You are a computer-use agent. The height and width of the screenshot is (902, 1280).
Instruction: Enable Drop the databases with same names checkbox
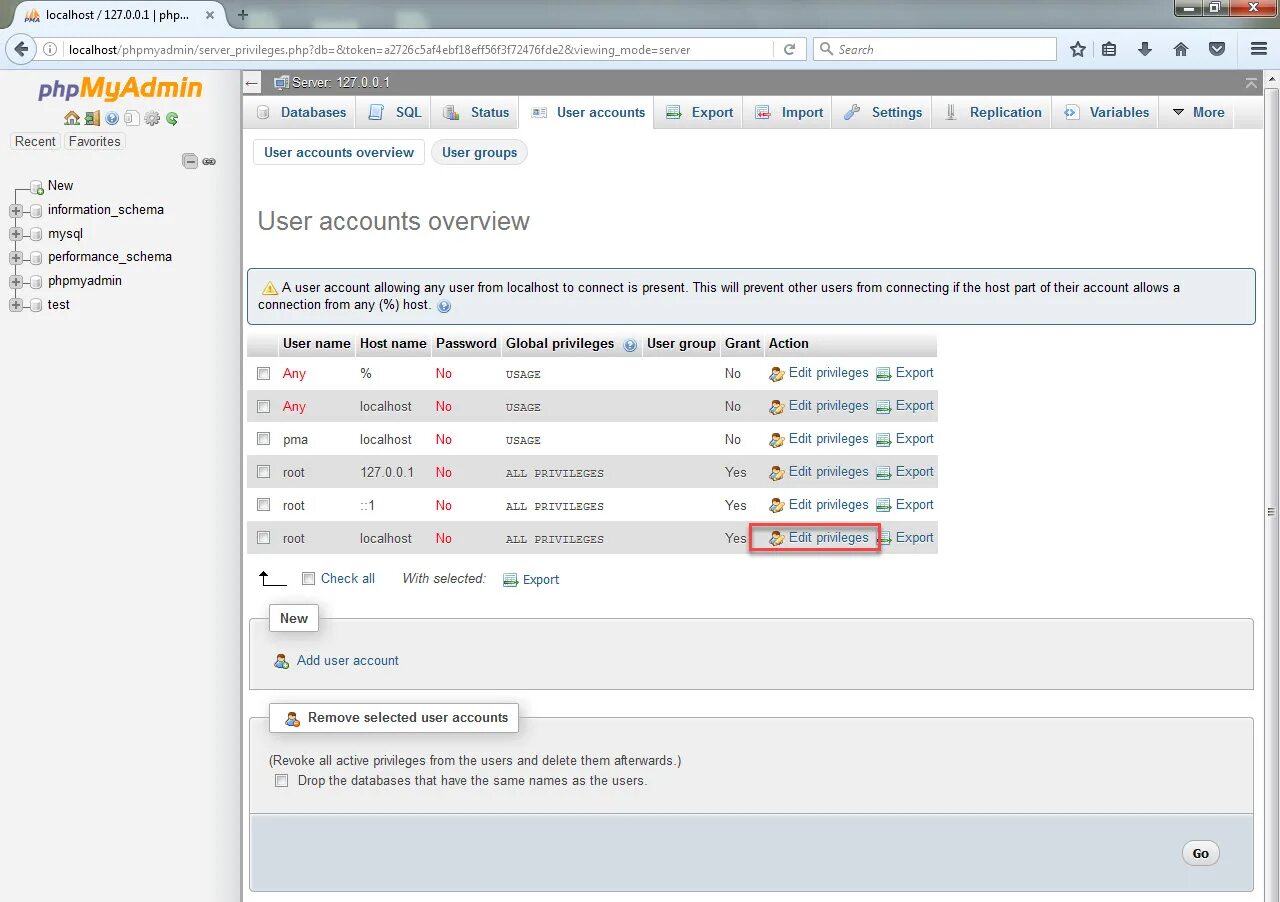point(282,780)
